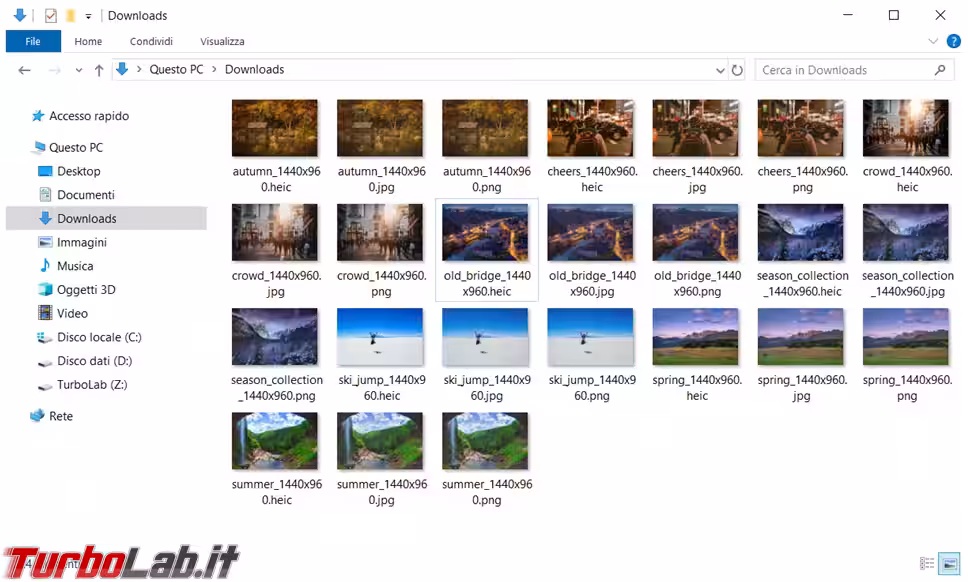Image resolution: width=968 pixels, height=582 pixels.
Task: Switch to the Visualizza tab
Action: pos(222,41)
